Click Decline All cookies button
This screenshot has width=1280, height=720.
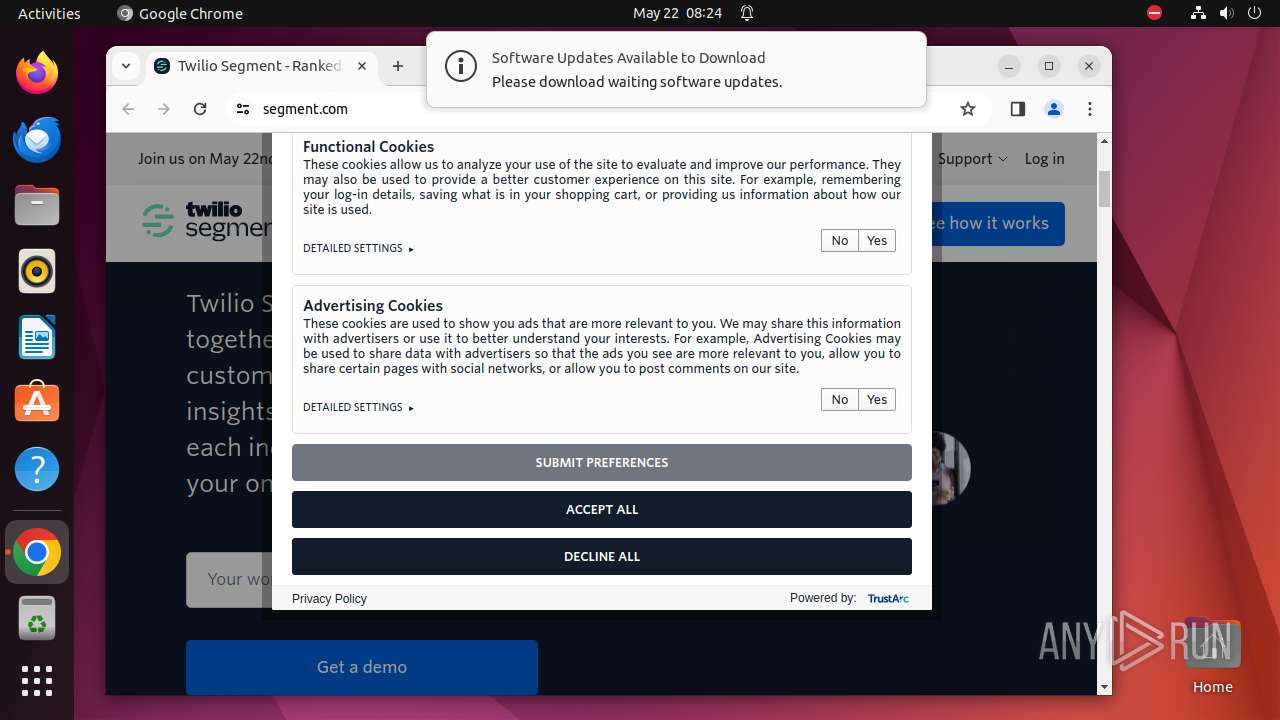pyautogui.click(x=602, y=556)
